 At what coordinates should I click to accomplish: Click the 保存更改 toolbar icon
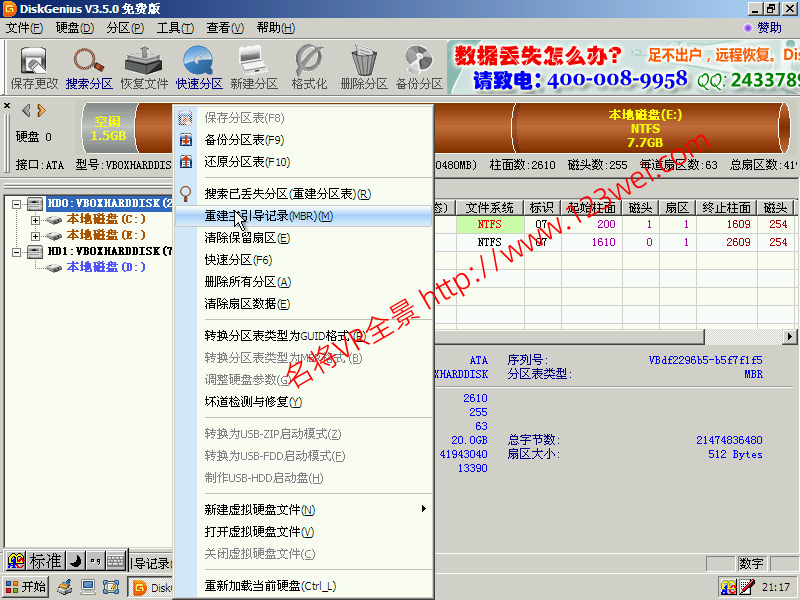coord(34,67)
